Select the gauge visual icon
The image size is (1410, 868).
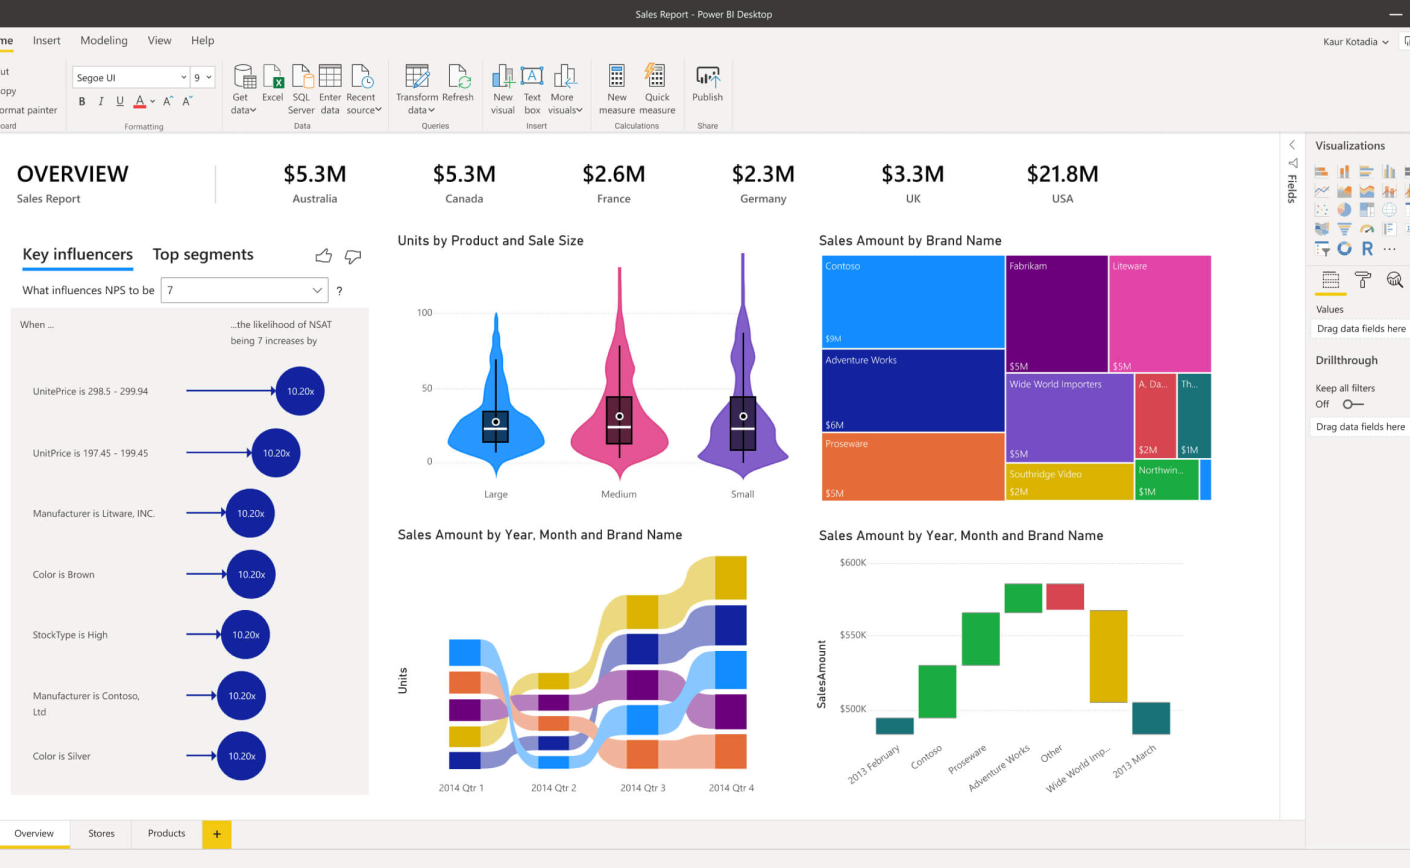[1367, 229]
